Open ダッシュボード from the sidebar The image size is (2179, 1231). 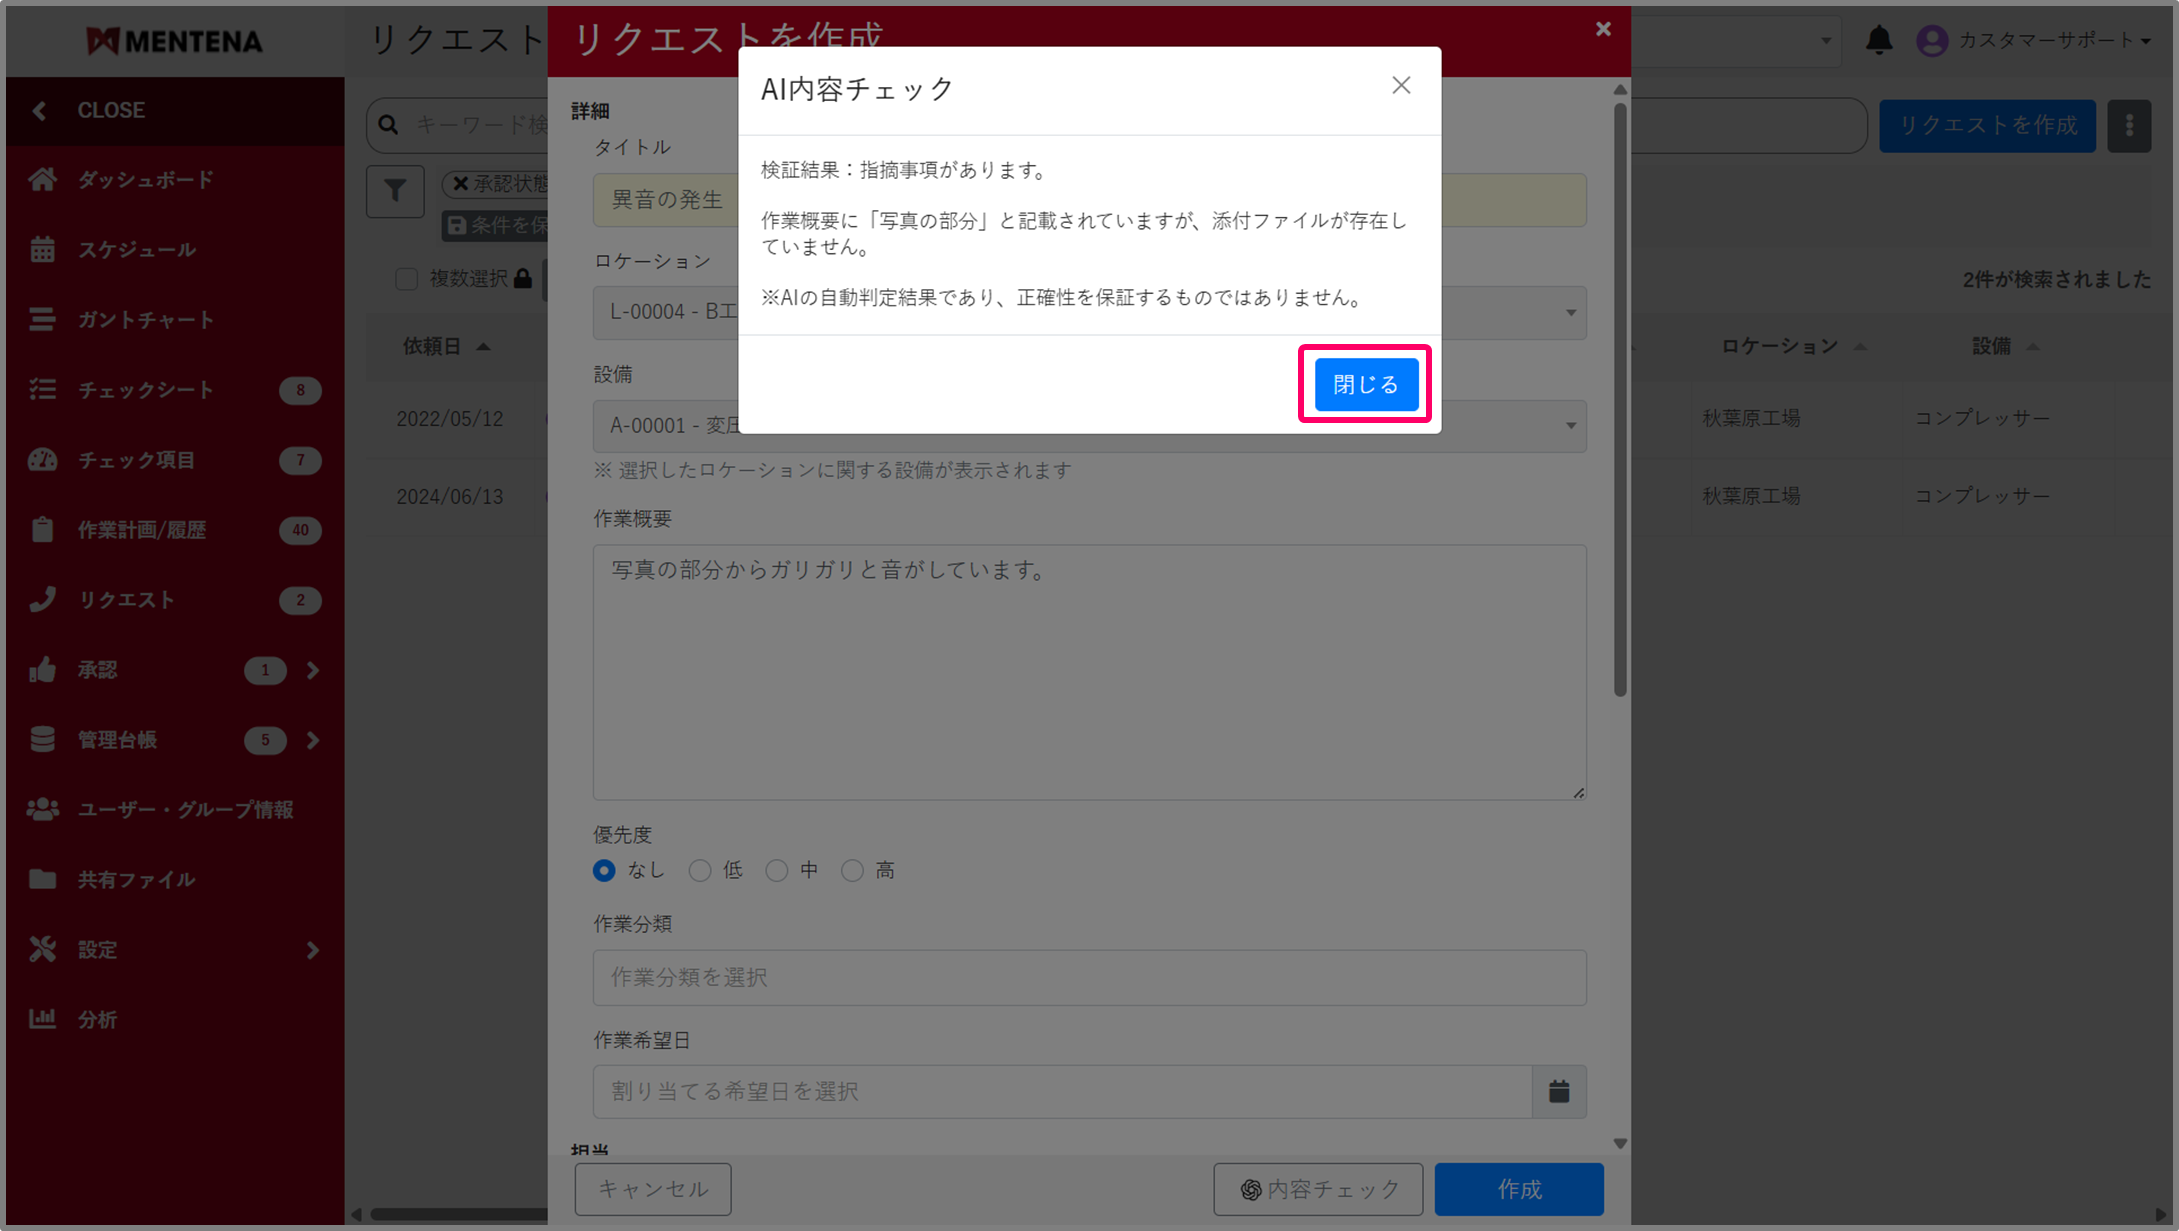[145, 180]
